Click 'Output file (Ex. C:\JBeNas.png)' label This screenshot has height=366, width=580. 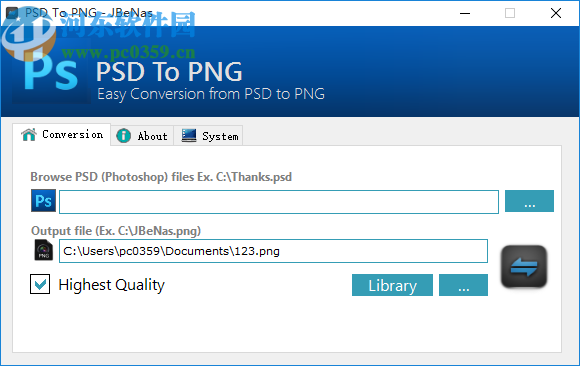point(116,231)
